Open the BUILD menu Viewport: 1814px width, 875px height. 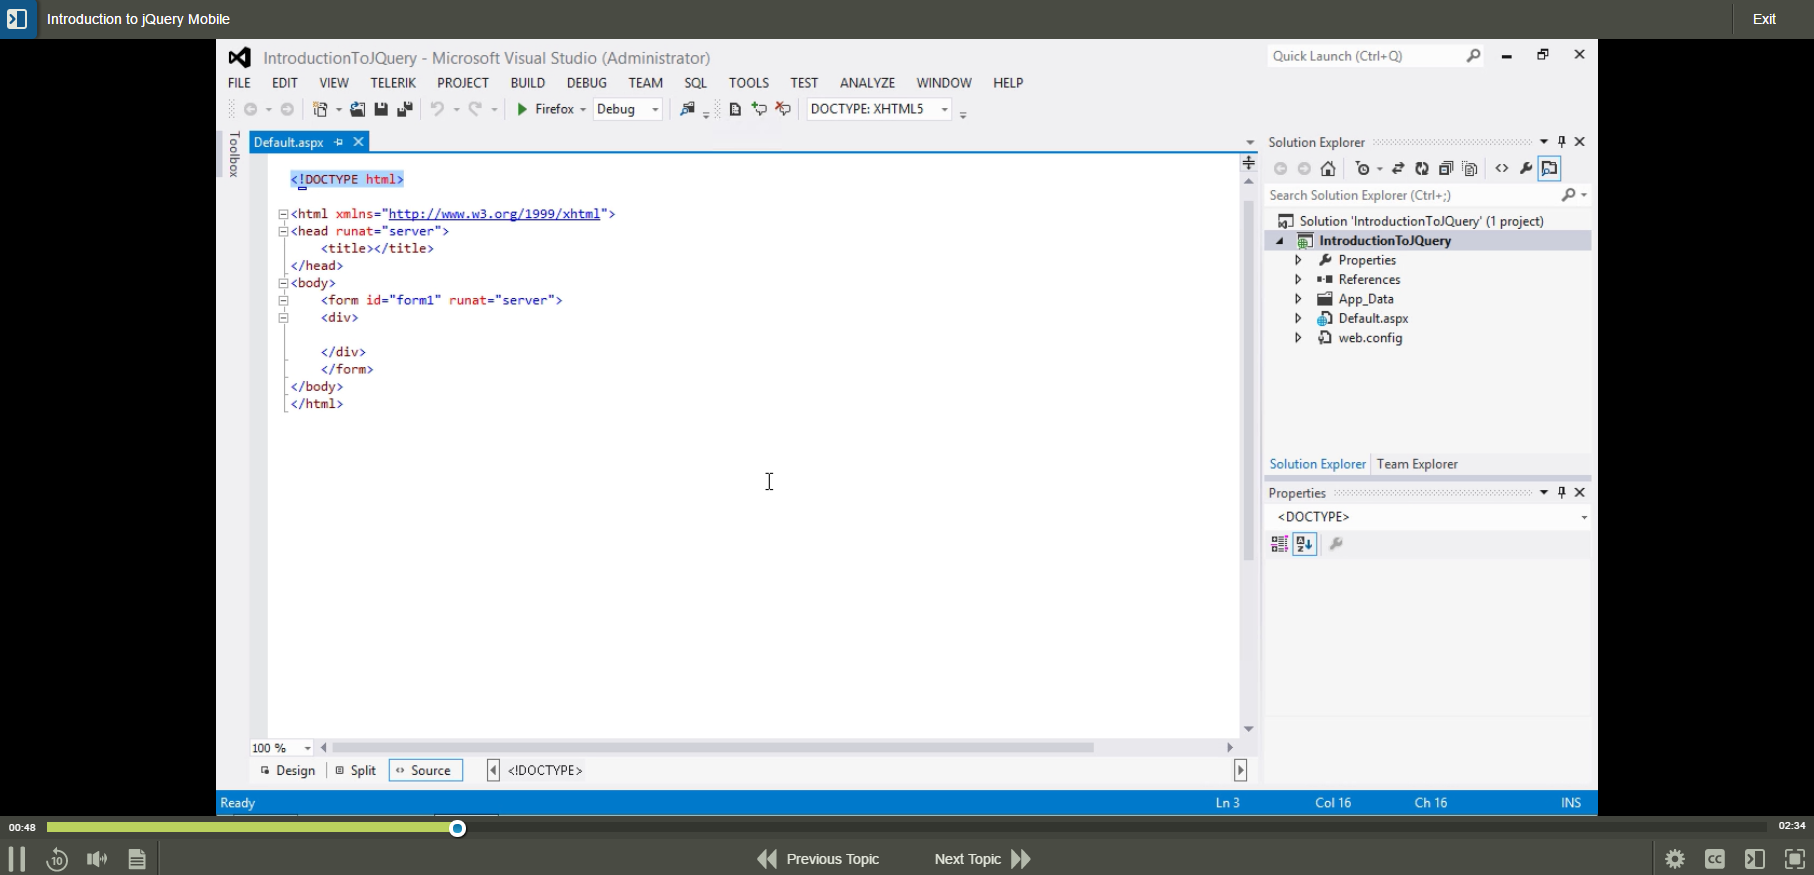click(x=528, y=83)
